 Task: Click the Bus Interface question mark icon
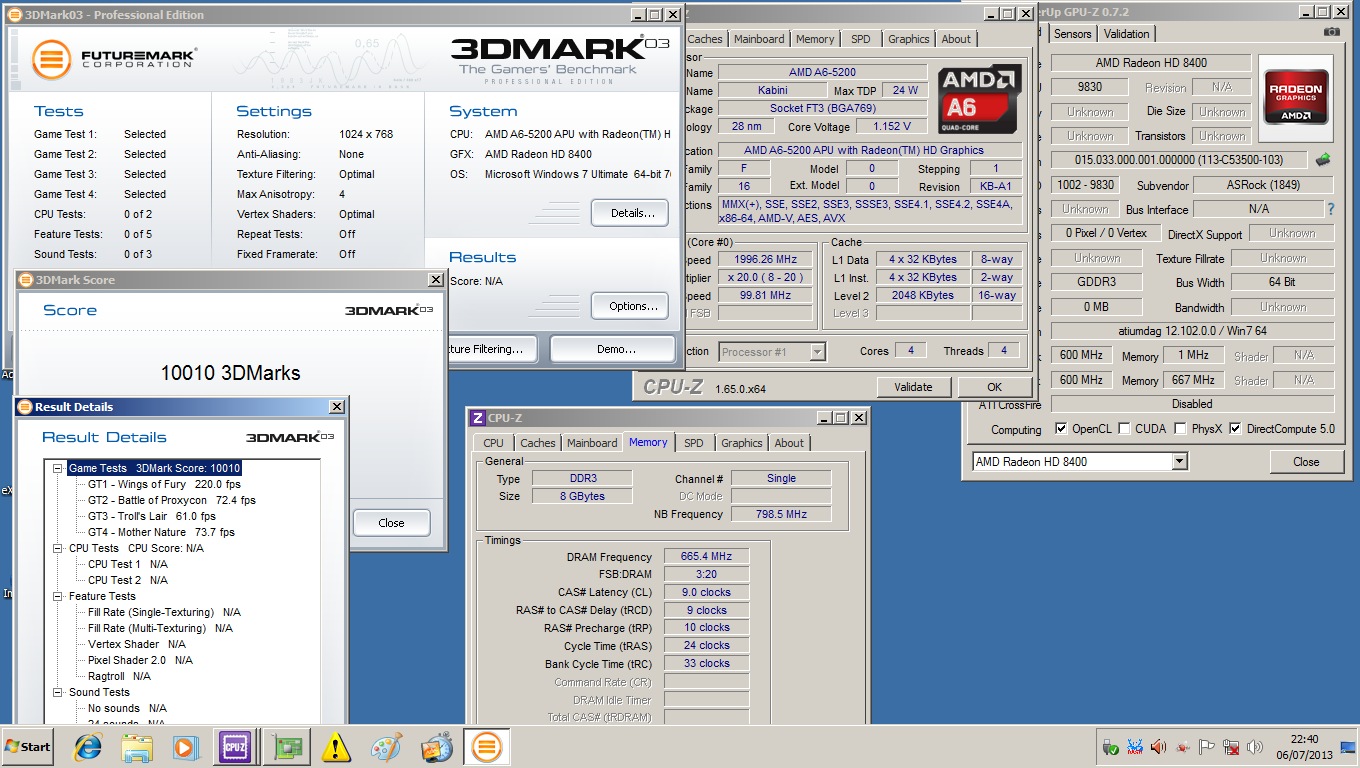click(1330, 209)
